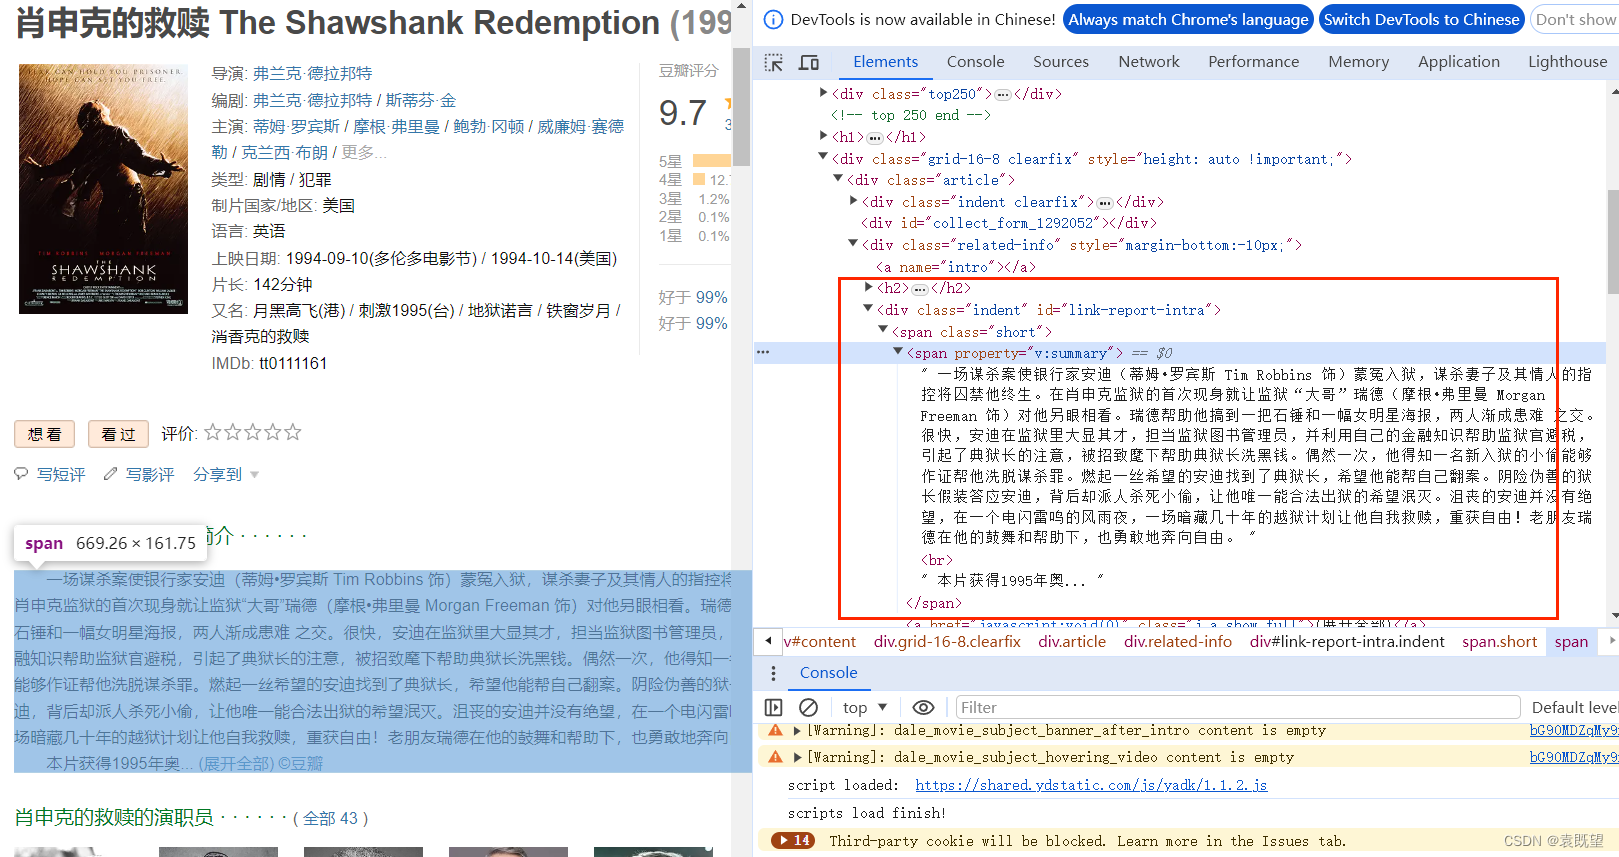1619x857 pixels.
Task: Select the Console drawer tab
Action: 828,673
